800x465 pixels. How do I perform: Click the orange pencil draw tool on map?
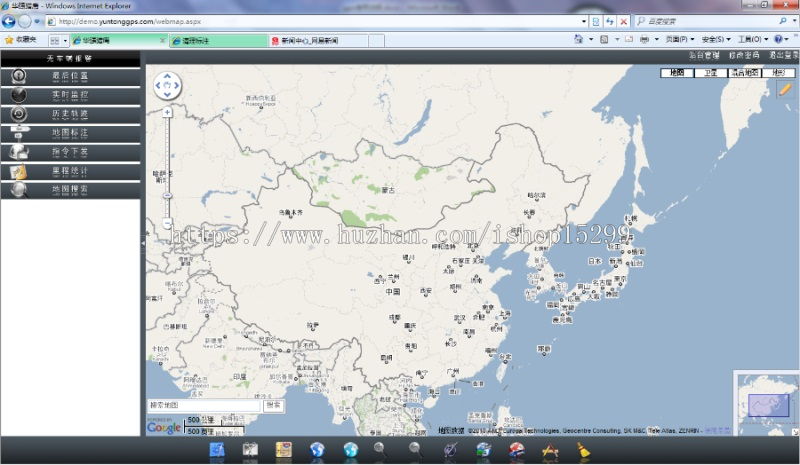pyautogui.click(x=785, y=90)
